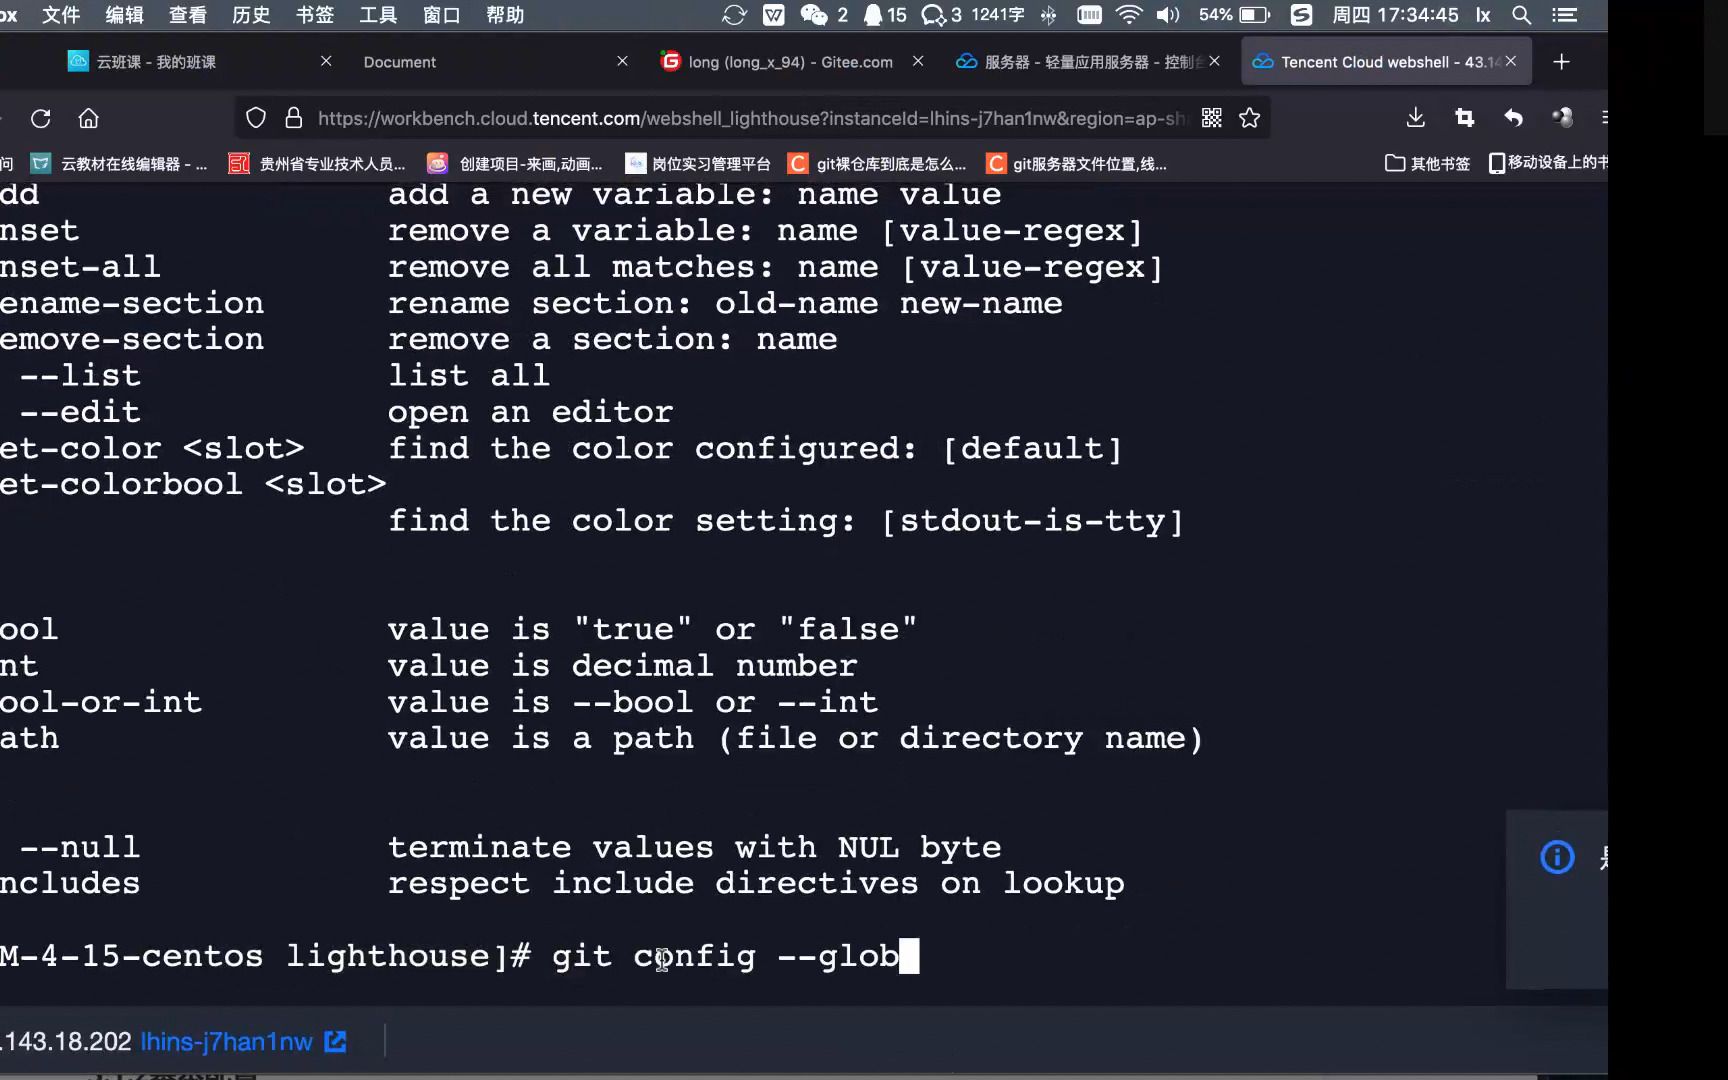
Task: Click the screenshot crop tool icon
Action: [x=1465, y=118]
